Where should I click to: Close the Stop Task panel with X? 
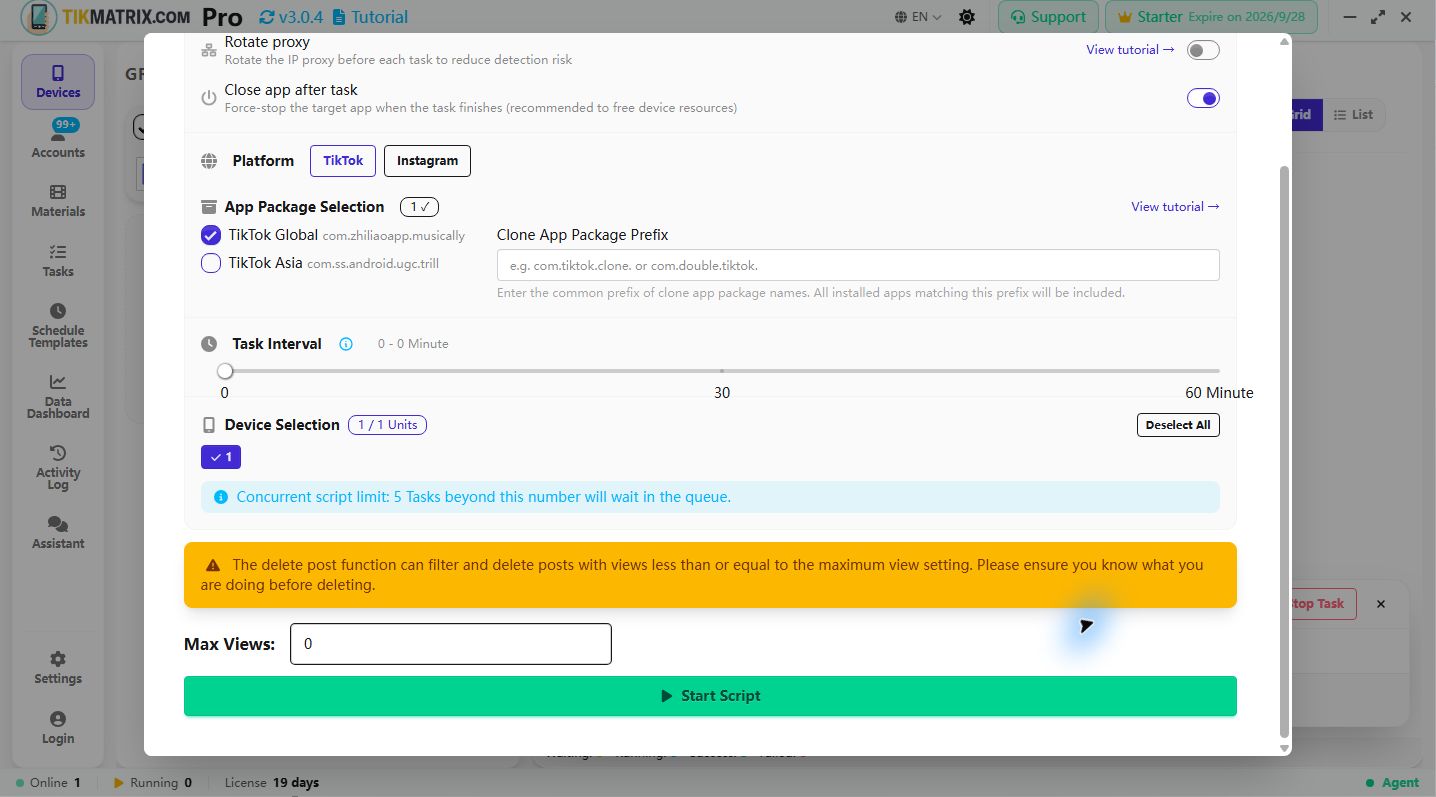pos(1381,604)
